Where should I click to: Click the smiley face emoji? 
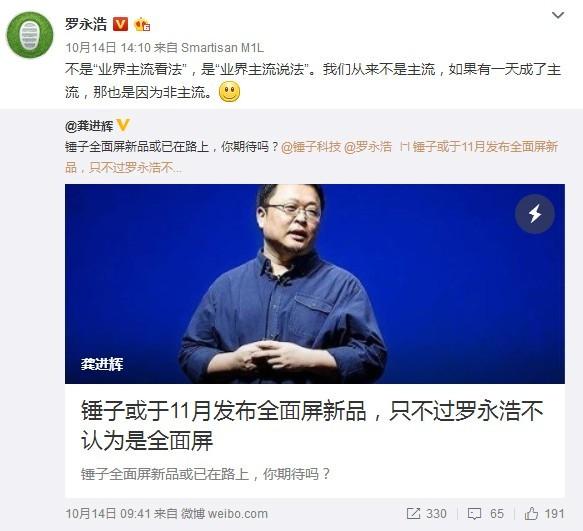pyautogui.click(x=229, y=91)
